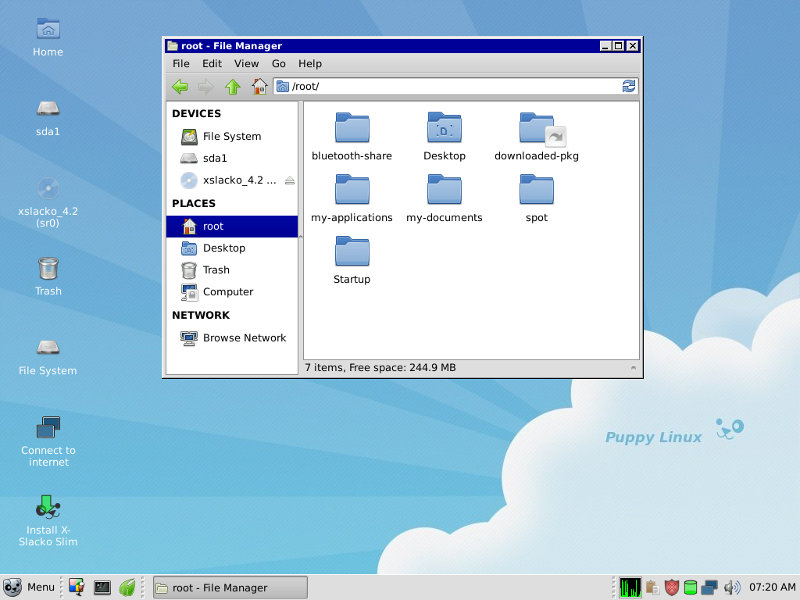This screenshot has width=800, height=600.
Task: Open the Desktop folder in file pane
Action: coord(444,137)
